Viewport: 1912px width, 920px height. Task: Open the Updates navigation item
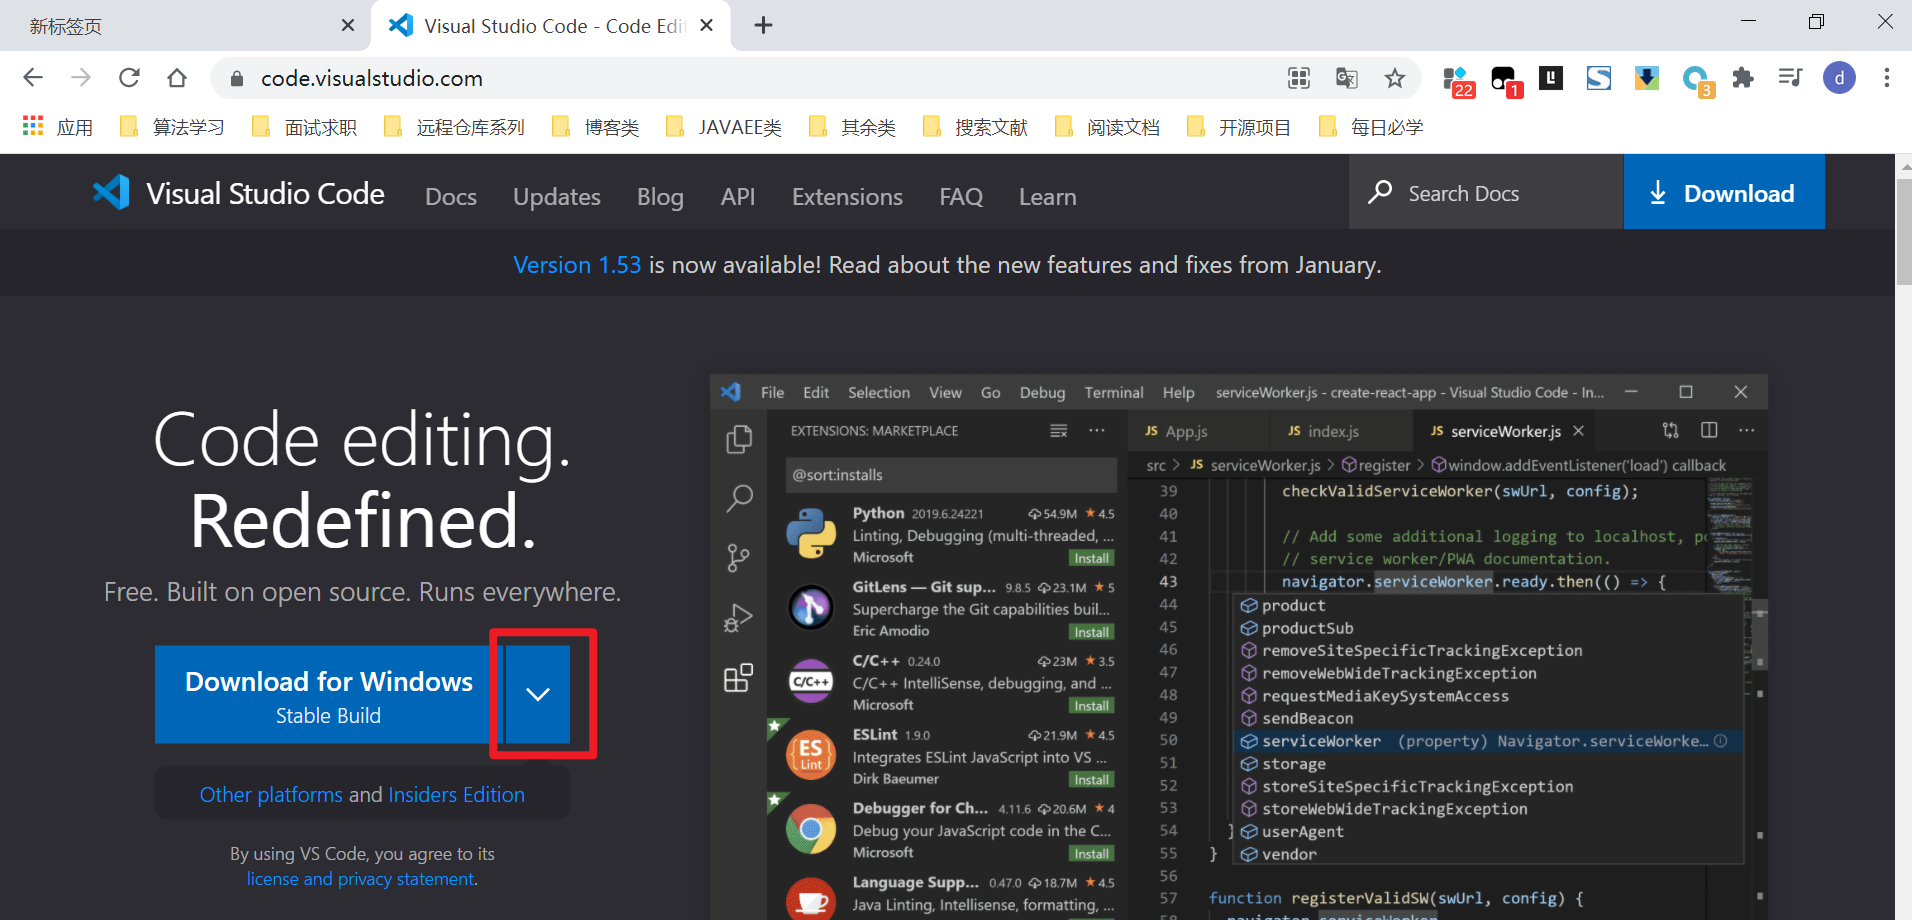click(557, 197)
